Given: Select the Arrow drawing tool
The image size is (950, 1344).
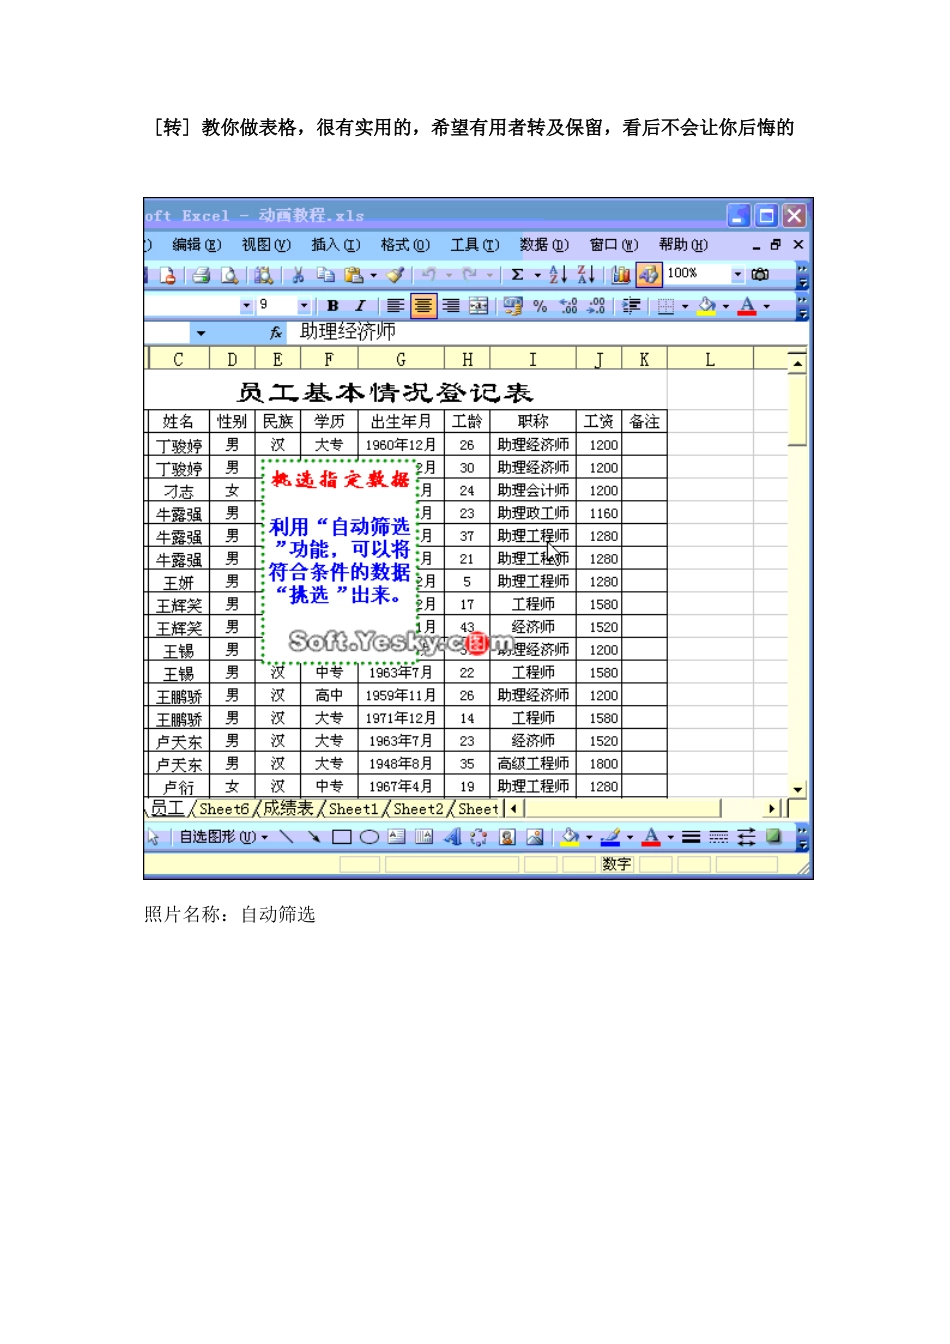Looking at the screenshot, I should coord(313,836).
